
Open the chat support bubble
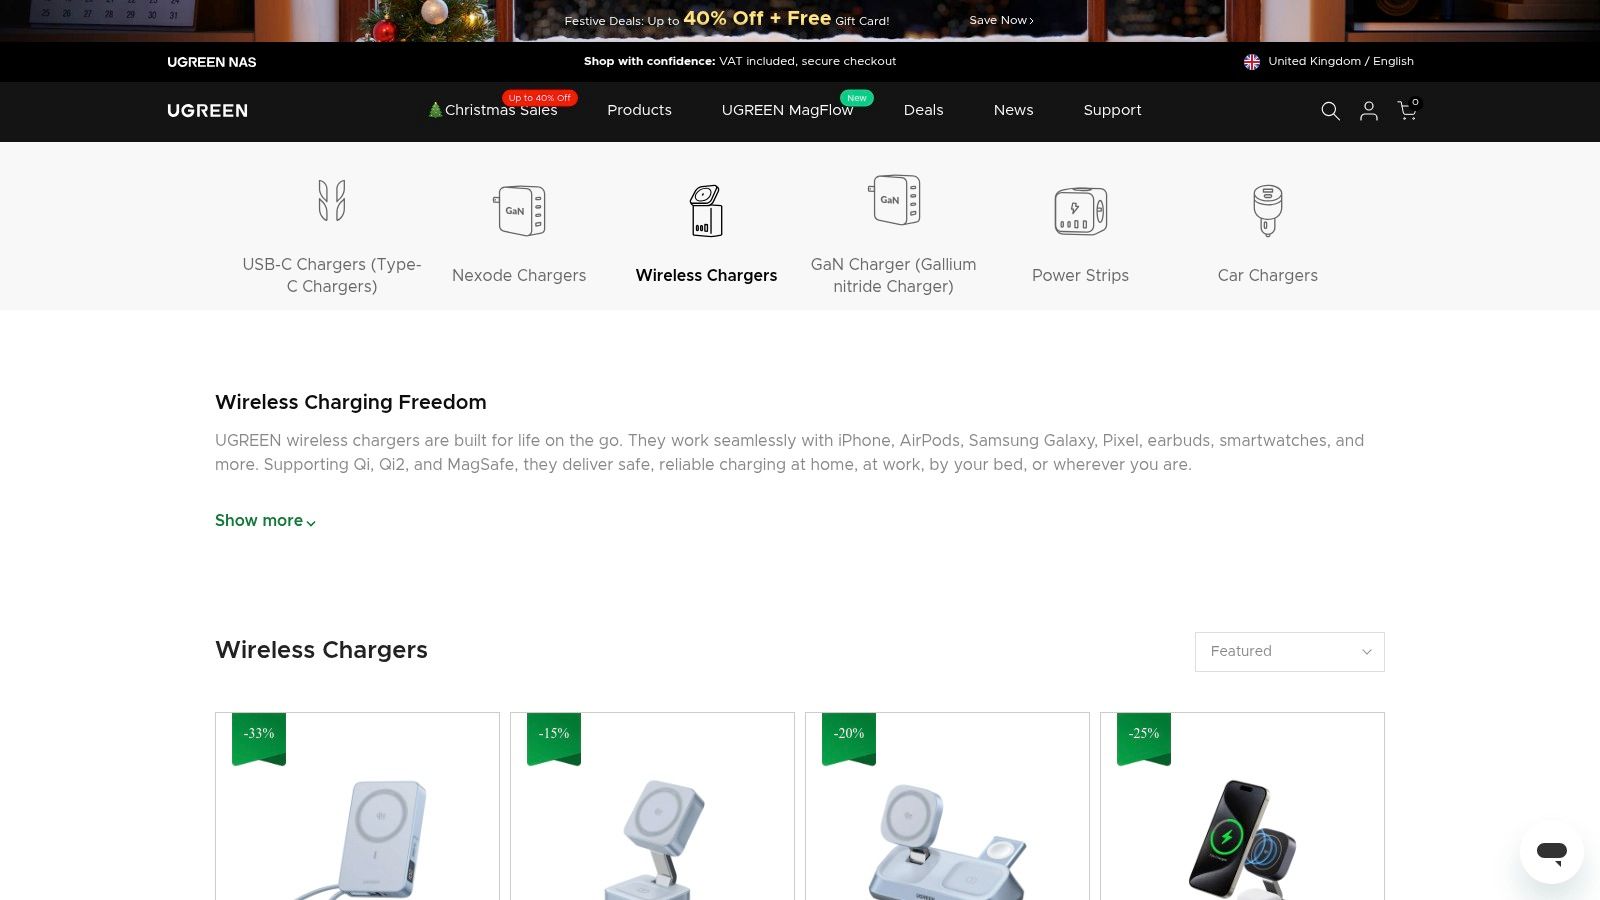click(1552, 852)
